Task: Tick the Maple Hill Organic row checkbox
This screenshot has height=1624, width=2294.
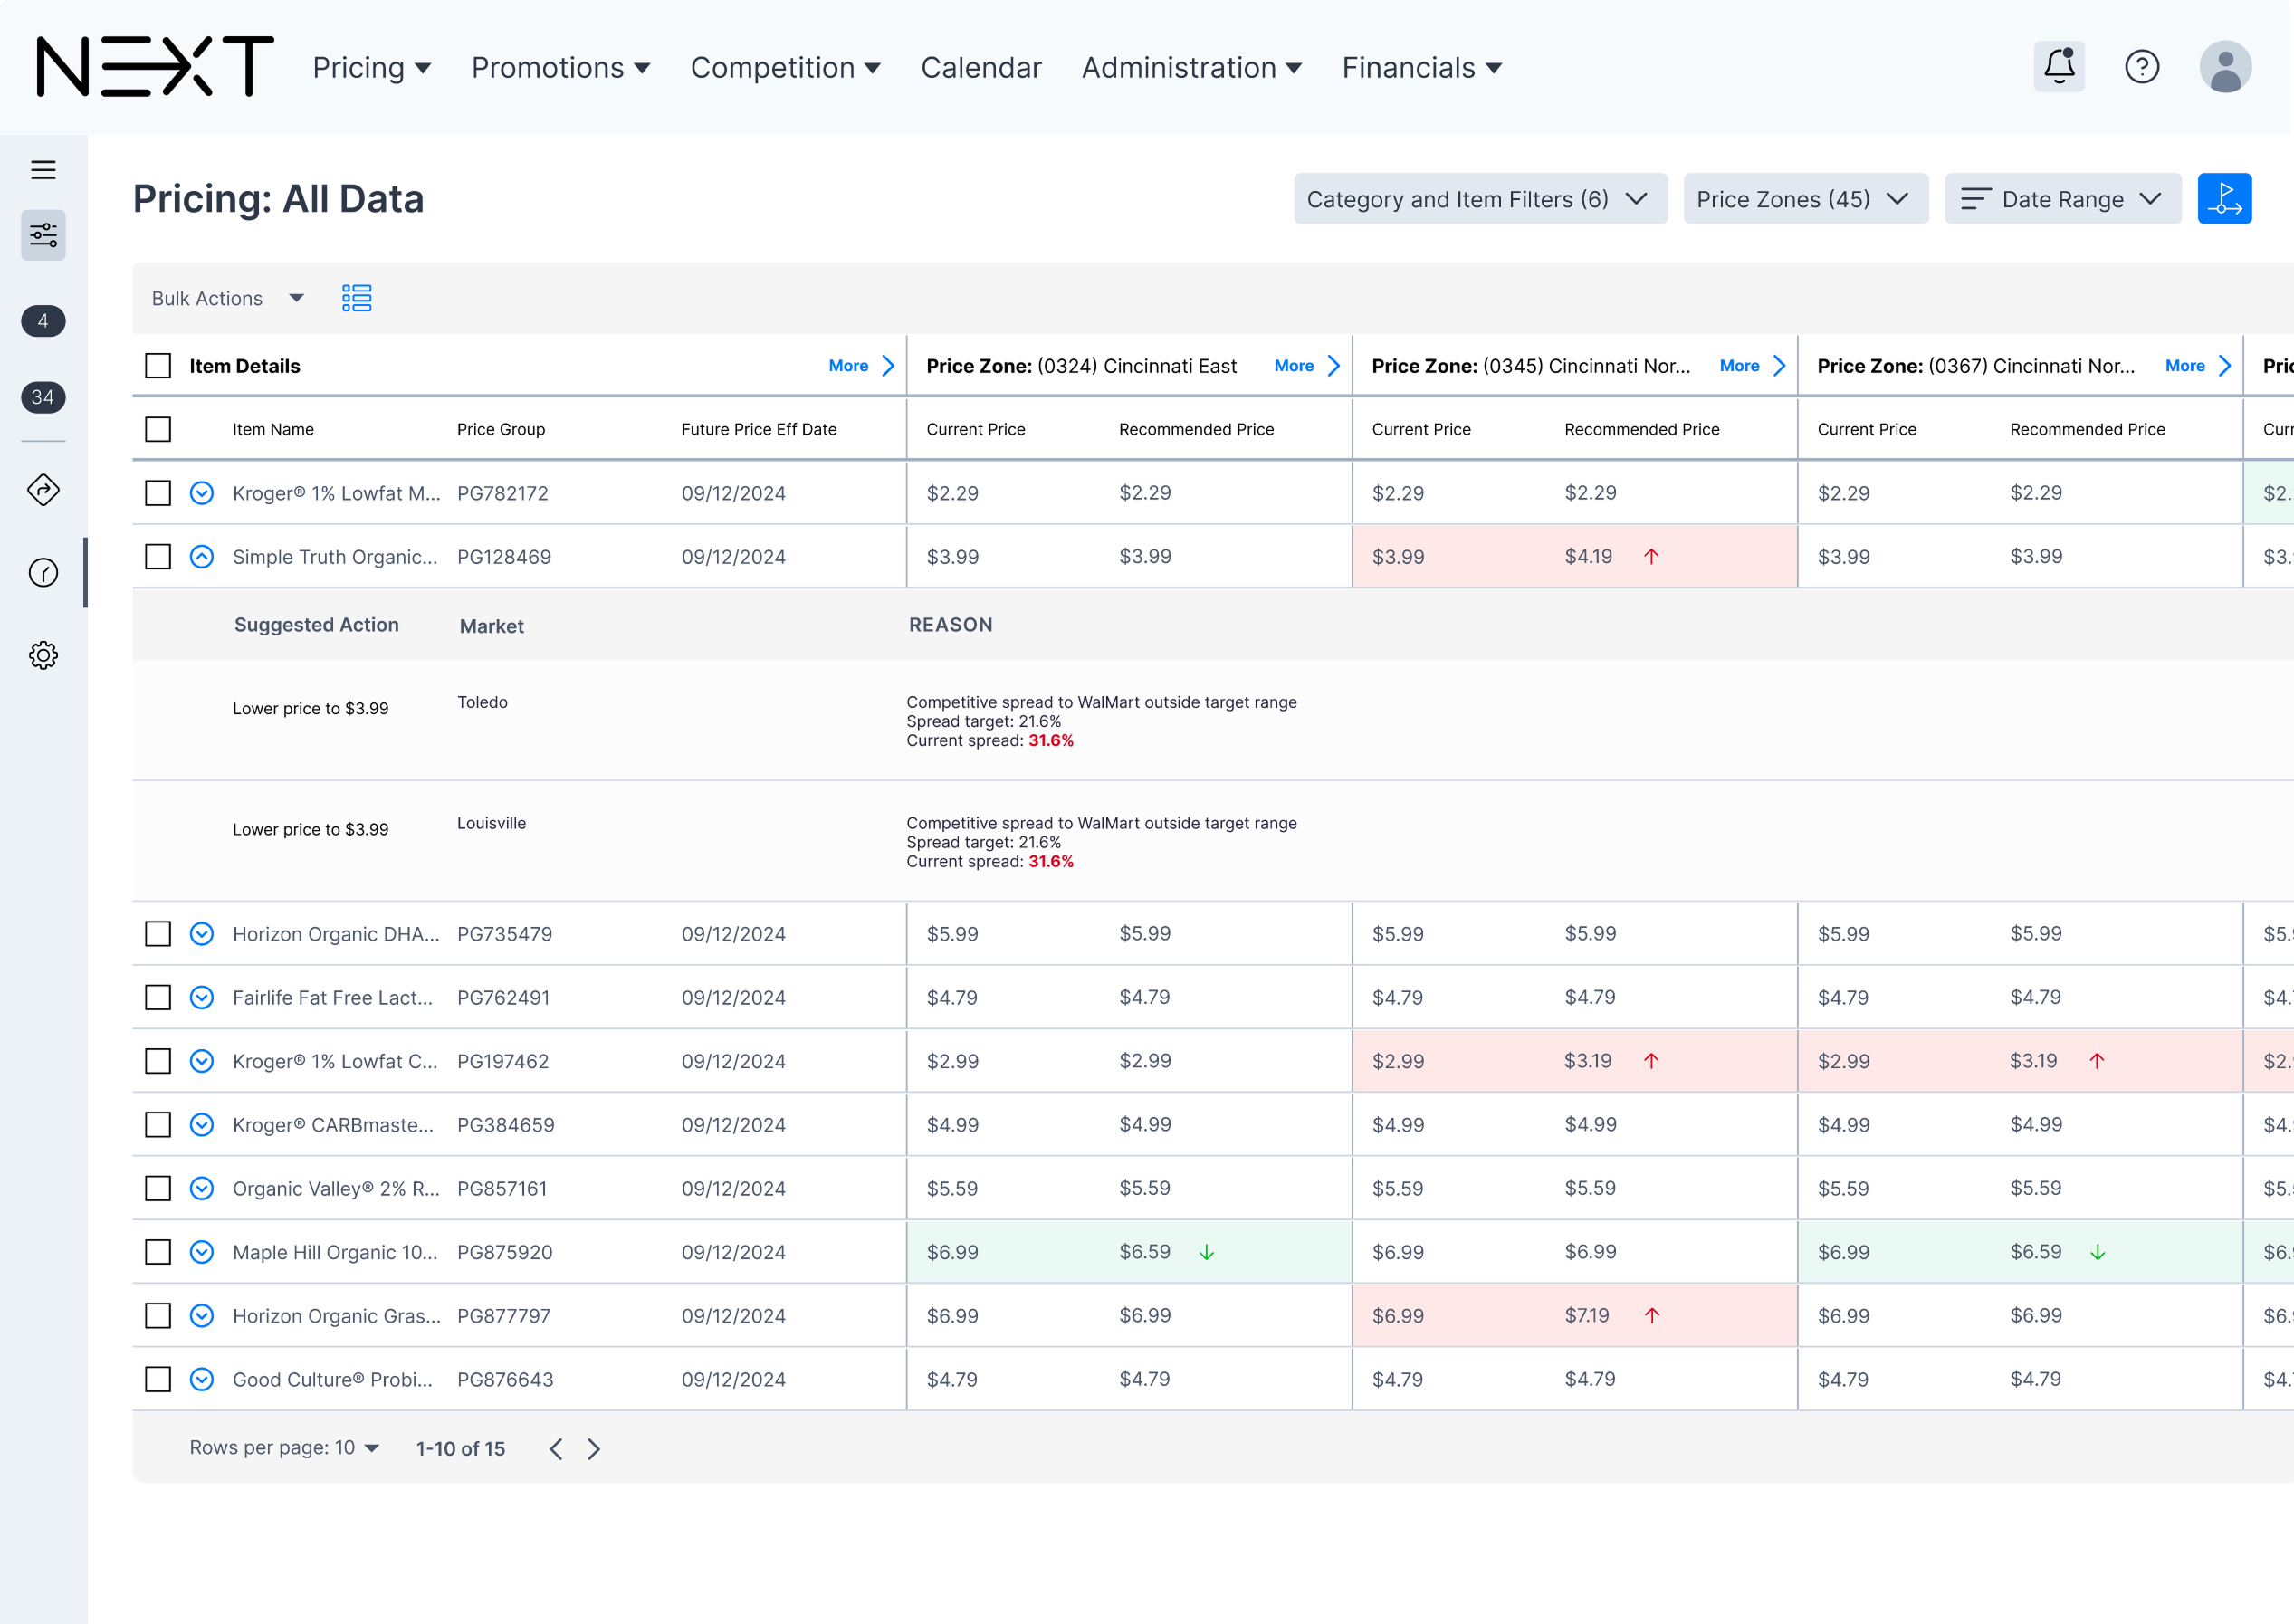Action: [158, 1252]
